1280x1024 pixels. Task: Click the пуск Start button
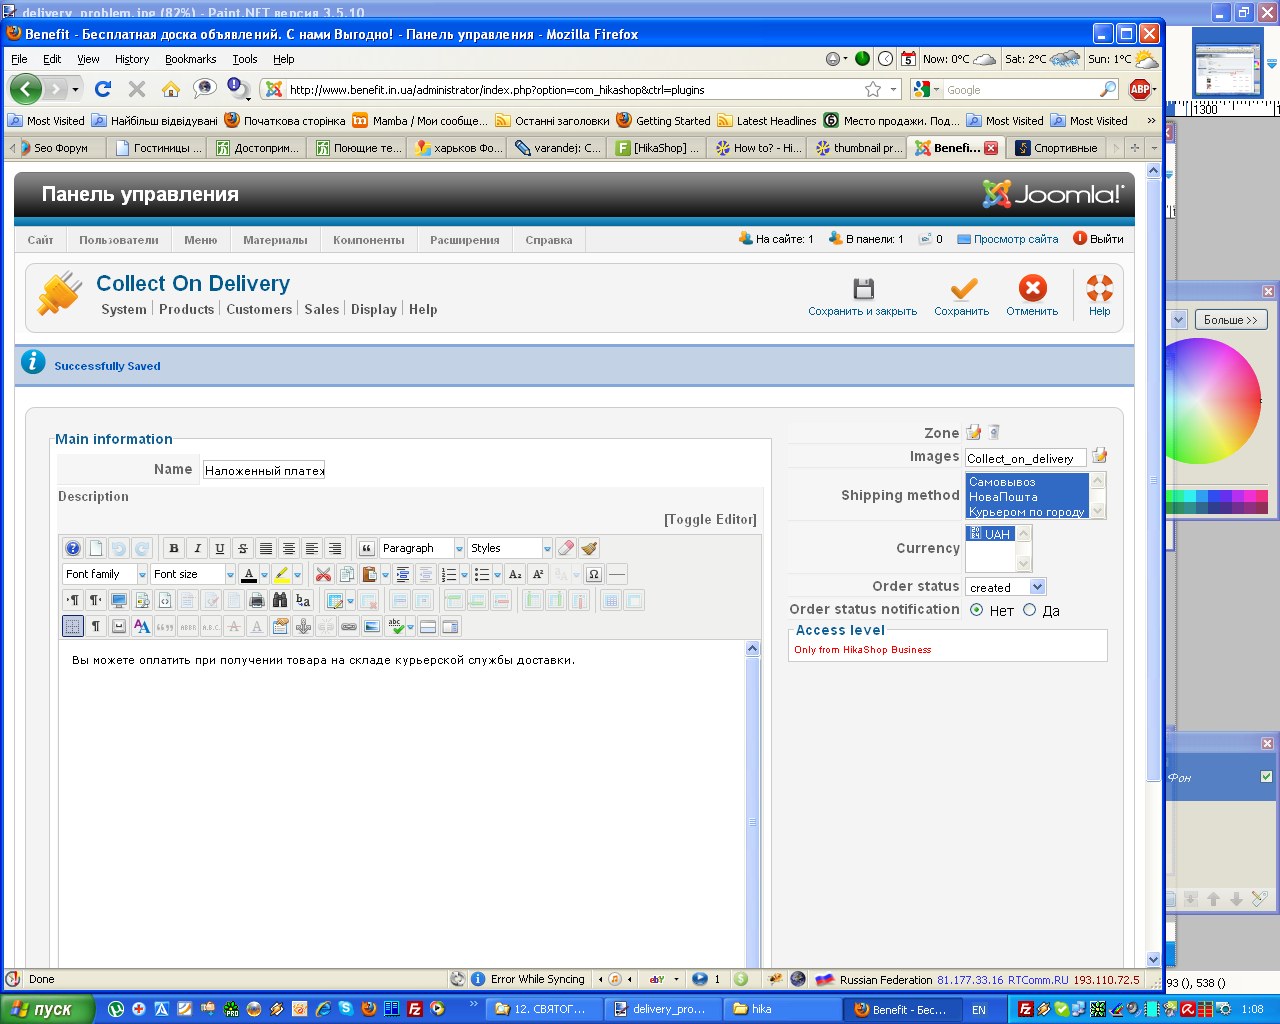(48, 1009)
